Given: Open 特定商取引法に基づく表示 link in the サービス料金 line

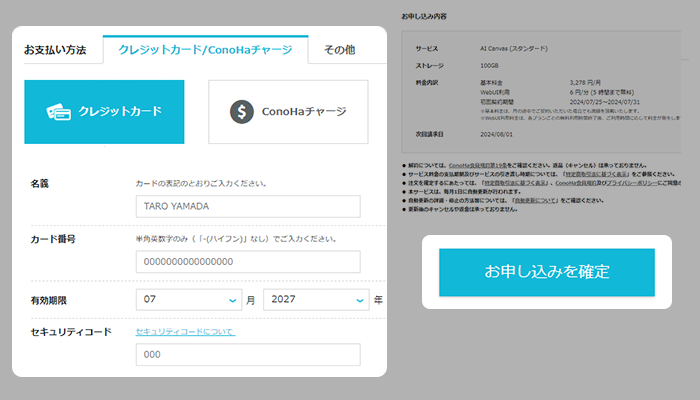Looking at the screenshot, I should 596,174.
